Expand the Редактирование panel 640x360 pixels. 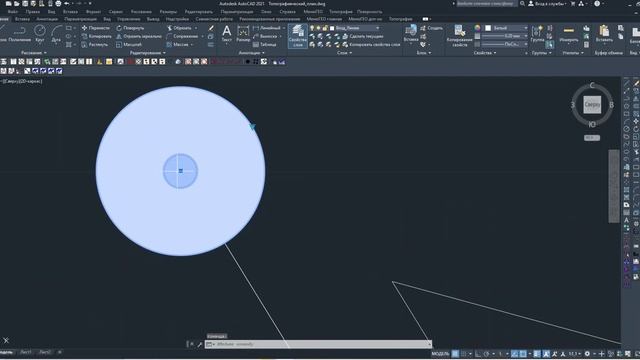[x=148, y=53]
